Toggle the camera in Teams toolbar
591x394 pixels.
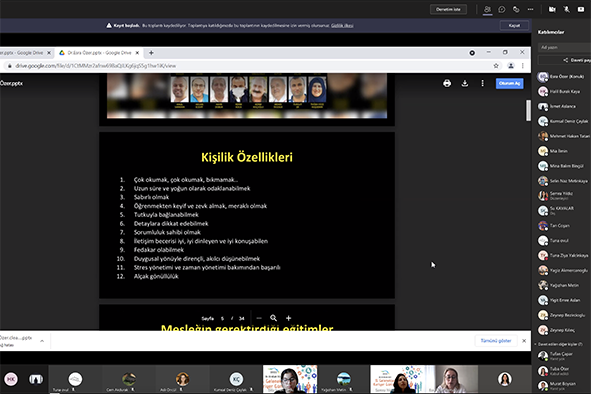click(x=552, y=9)
